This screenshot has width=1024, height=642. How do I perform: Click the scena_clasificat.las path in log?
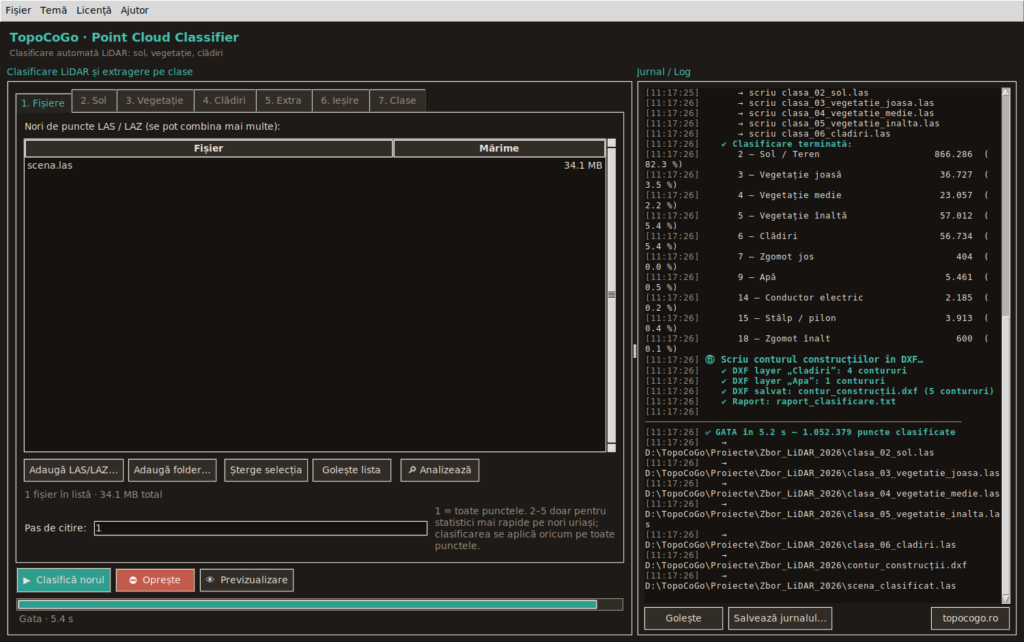pos(800,586)
